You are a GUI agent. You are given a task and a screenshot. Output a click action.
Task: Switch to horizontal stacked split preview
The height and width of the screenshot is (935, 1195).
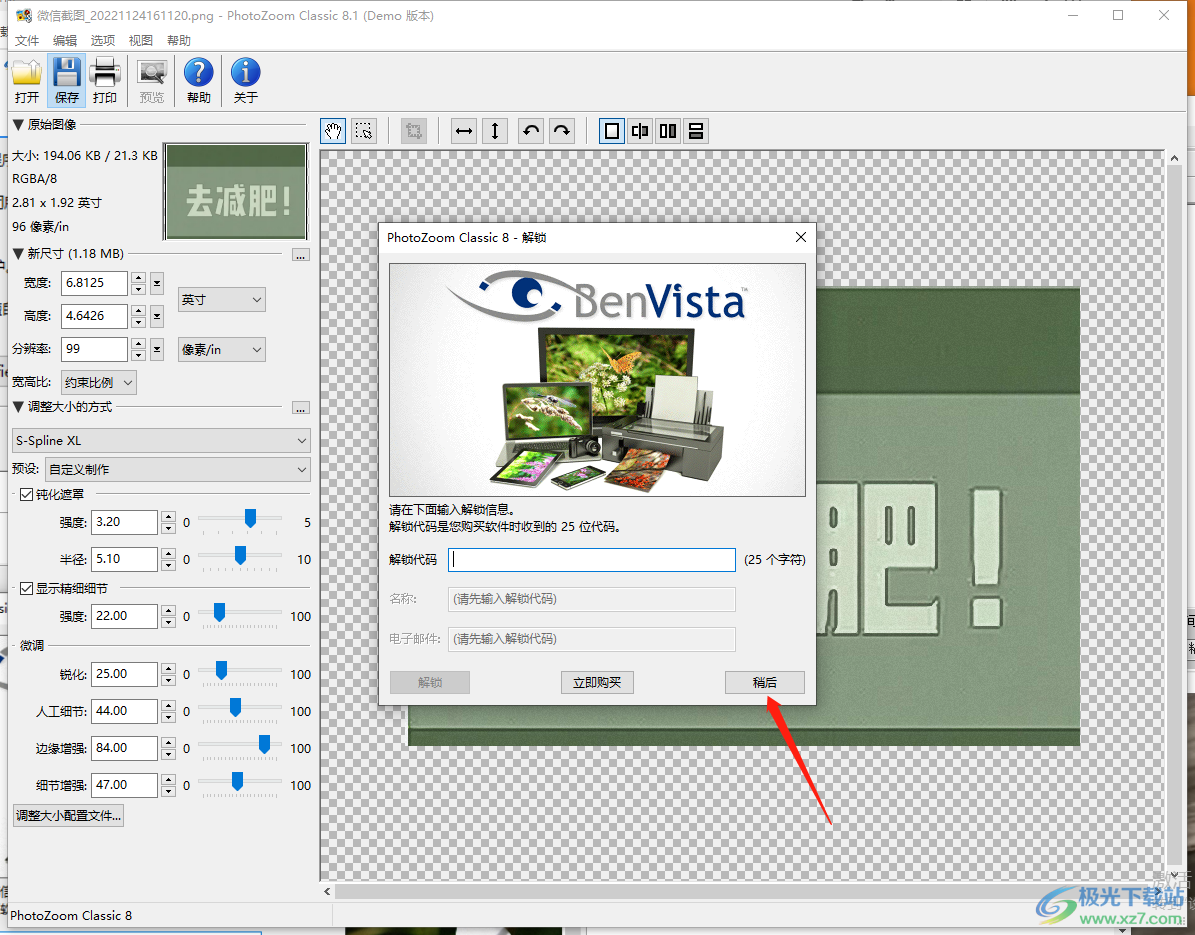pyautogui.click(x=696, y=131)
